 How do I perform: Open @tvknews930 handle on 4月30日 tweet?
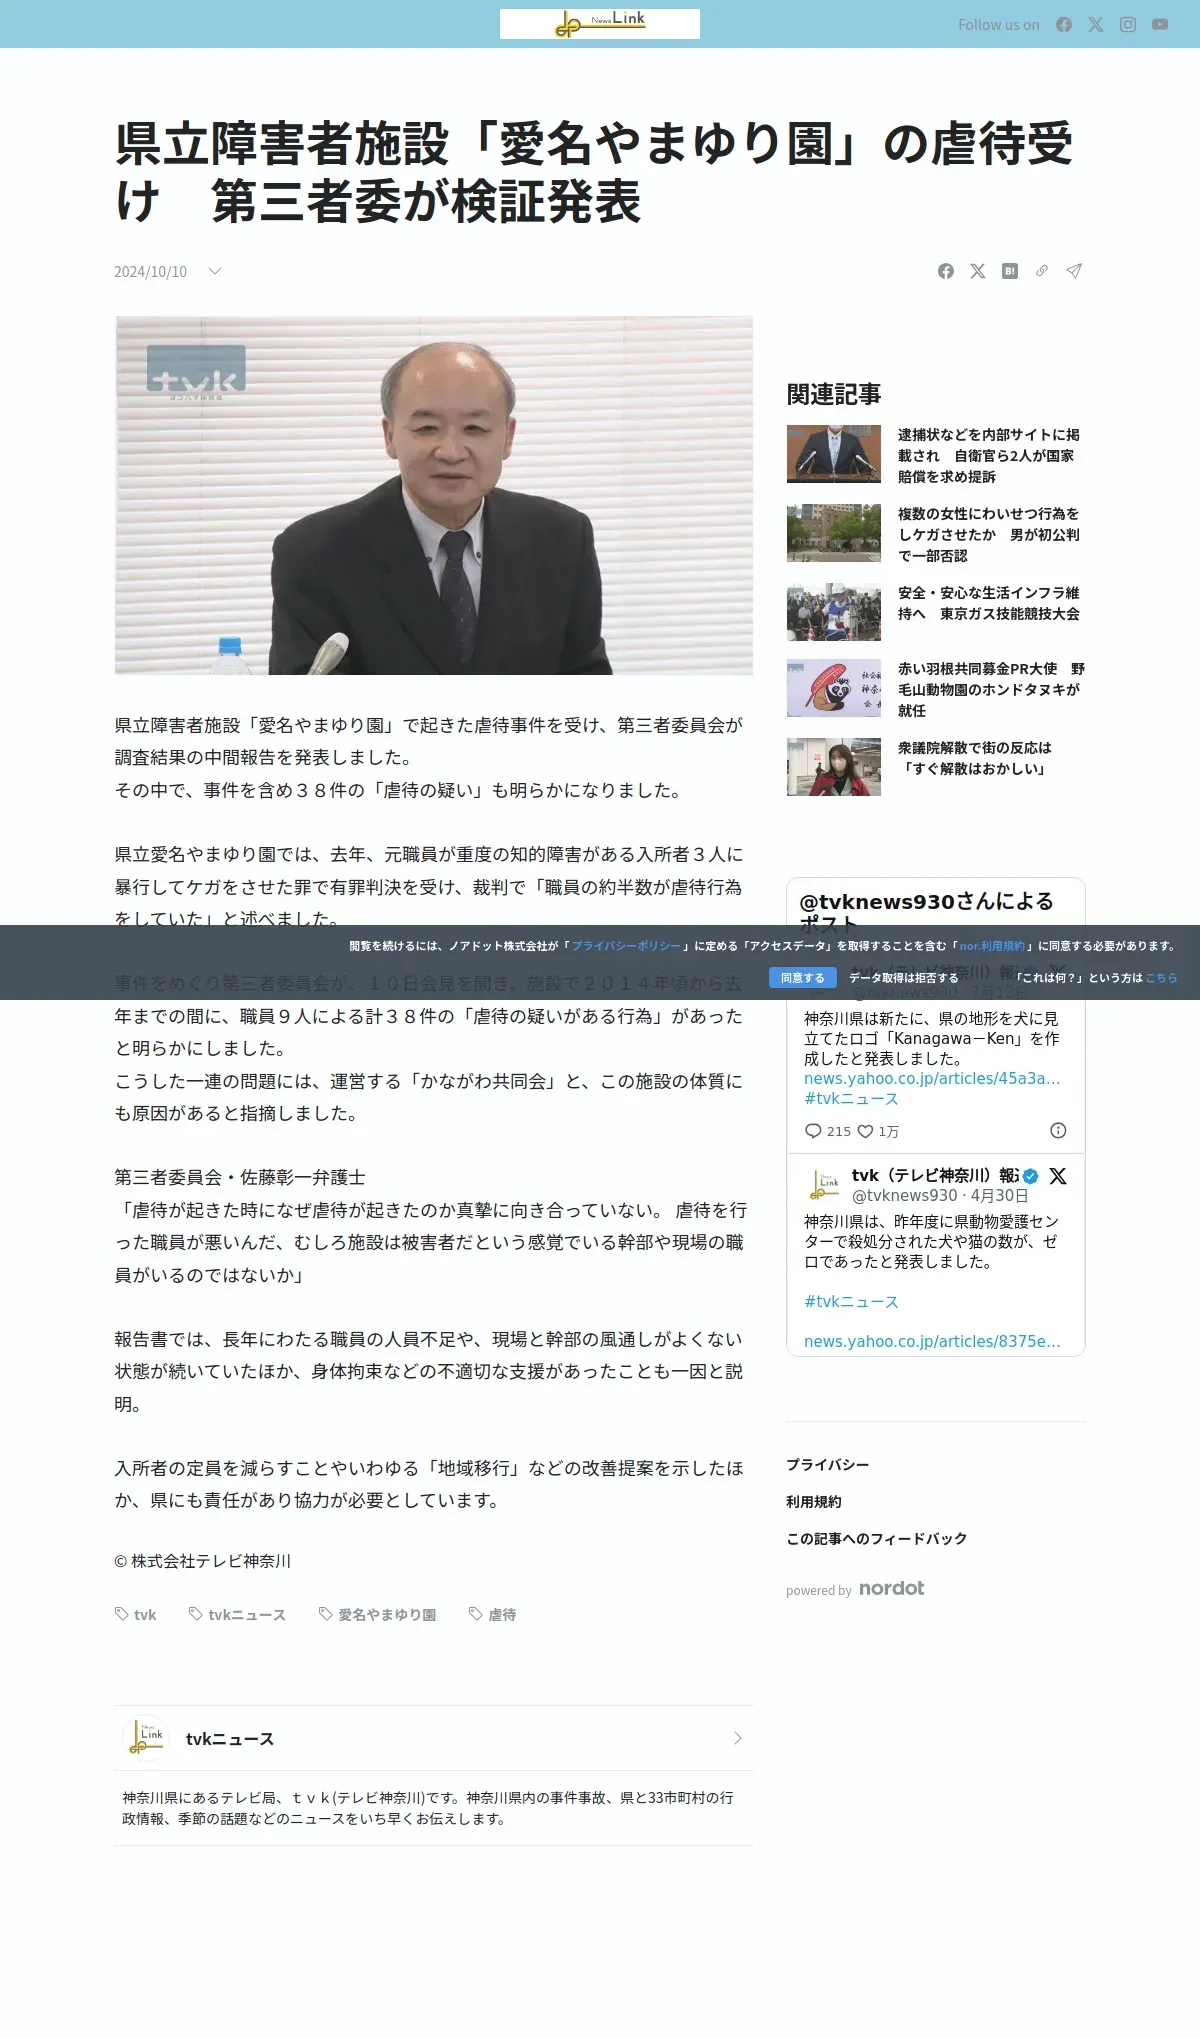904,1196
